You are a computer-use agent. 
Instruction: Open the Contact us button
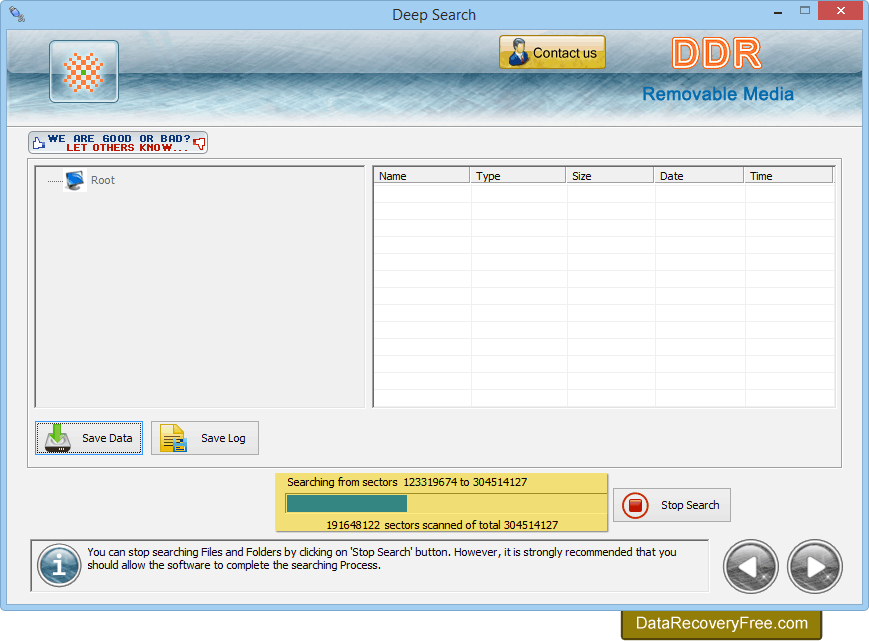pyautogui.click(x=552, y=52)
